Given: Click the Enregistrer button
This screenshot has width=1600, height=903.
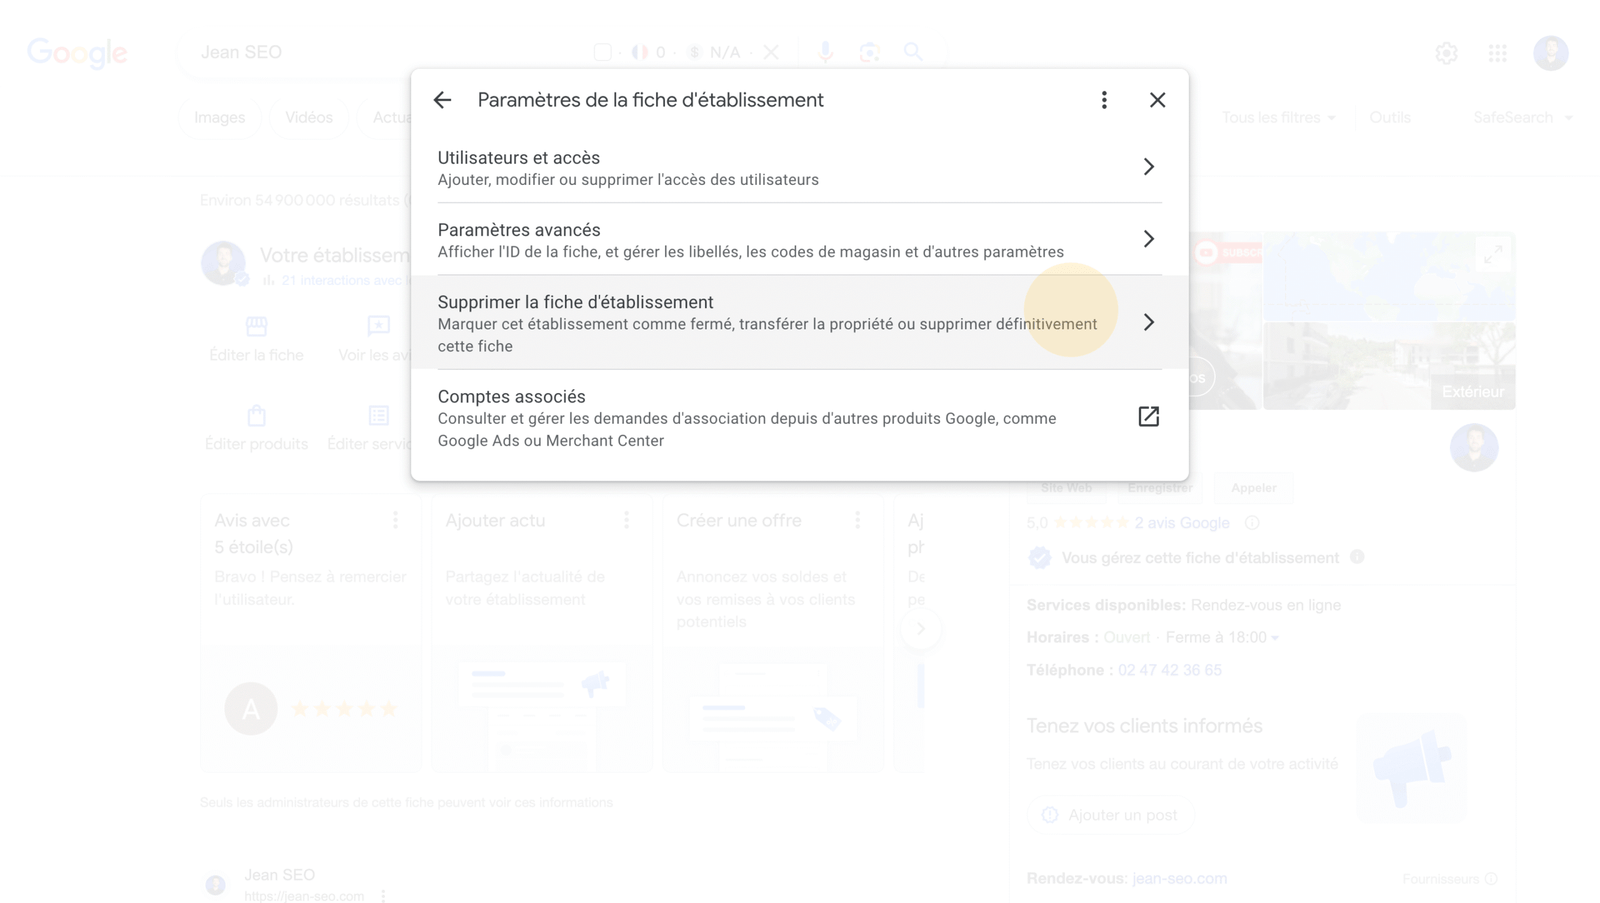Looking at the screenshot, I should 1160,488.
